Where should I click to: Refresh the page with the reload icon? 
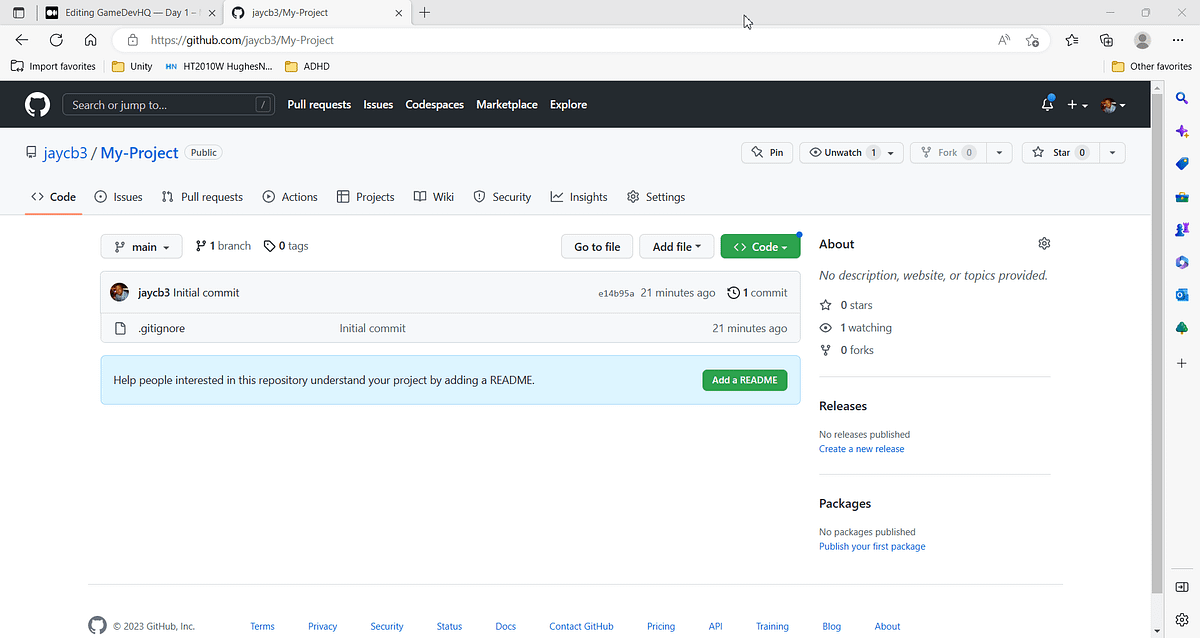click(x=56, y=40)
